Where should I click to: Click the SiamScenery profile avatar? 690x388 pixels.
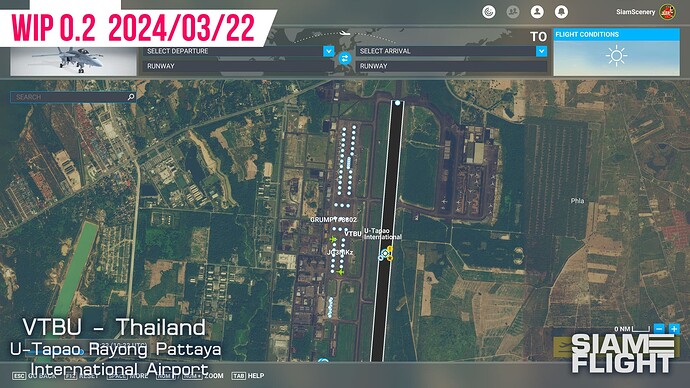(x=668, y=12)
